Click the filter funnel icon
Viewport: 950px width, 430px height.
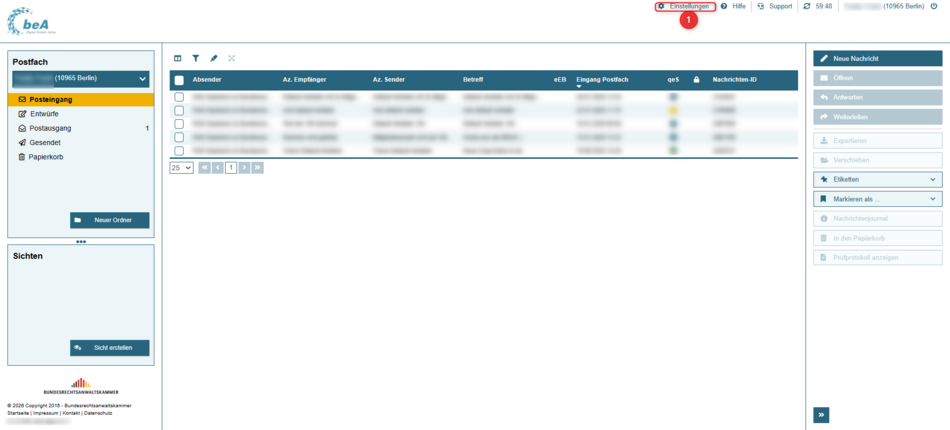(196, 59)
